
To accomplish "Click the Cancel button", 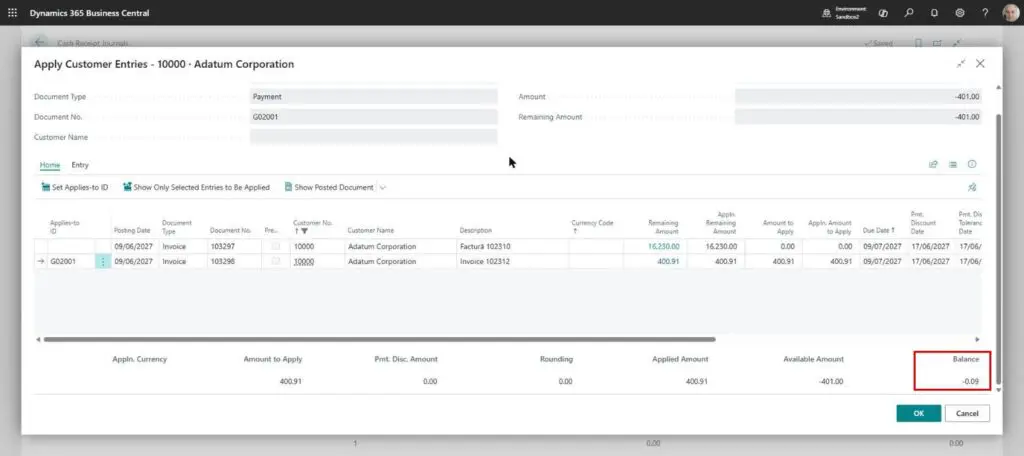I will click(x=967, y=414).
